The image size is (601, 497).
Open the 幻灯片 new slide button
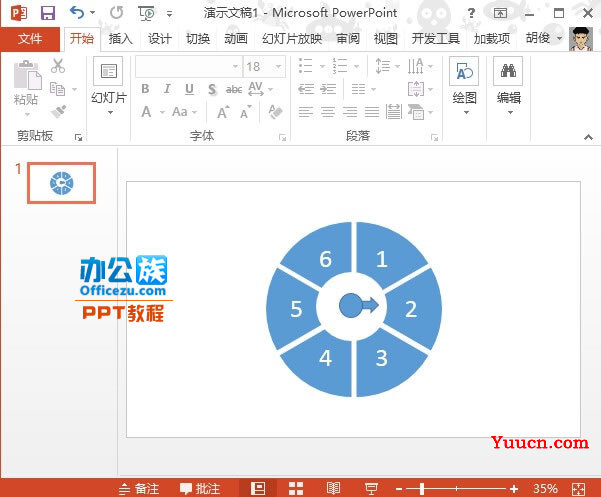tap(109, 87)
